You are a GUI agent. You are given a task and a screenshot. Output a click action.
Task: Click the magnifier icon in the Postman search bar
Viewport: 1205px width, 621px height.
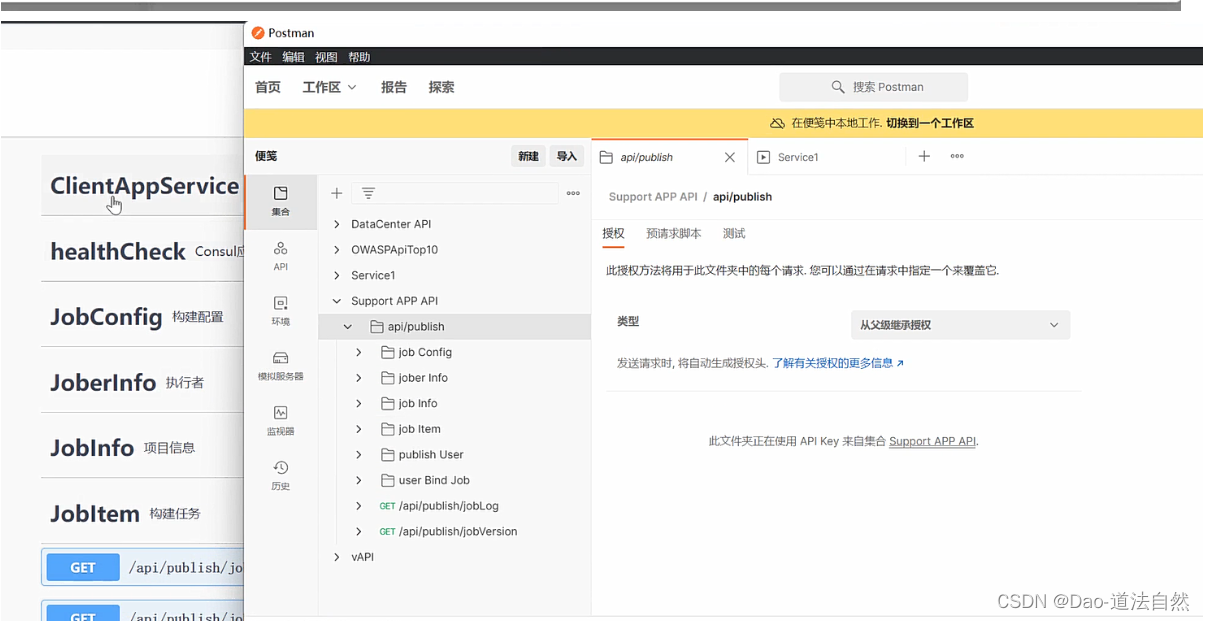click(838, 87)
